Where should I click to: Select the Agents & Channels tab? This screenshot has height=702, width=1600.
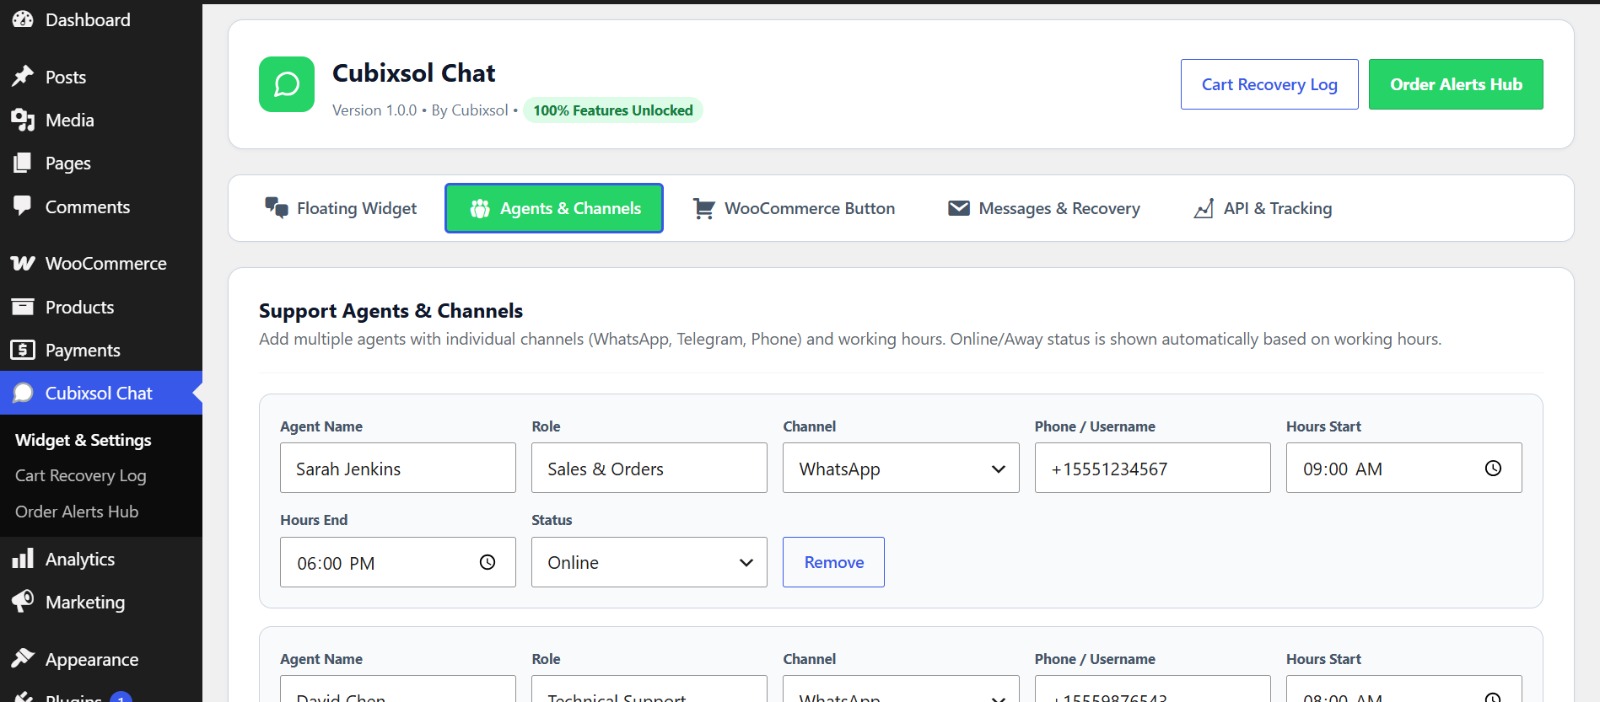[554, 208]
